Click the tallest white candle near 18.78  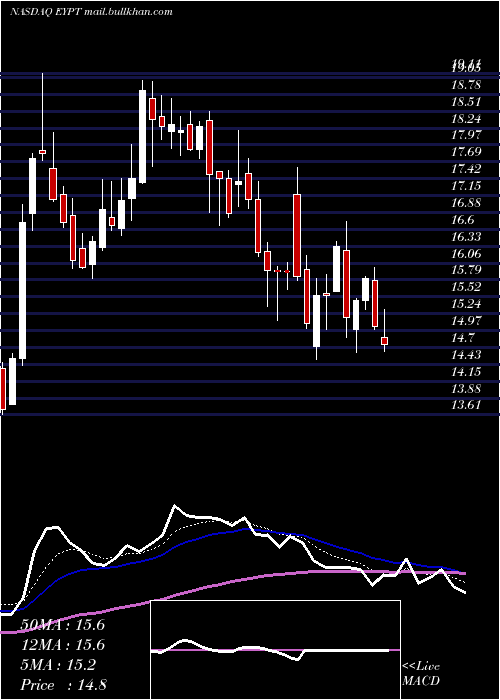pyautogui.click(x=142, y=137)
